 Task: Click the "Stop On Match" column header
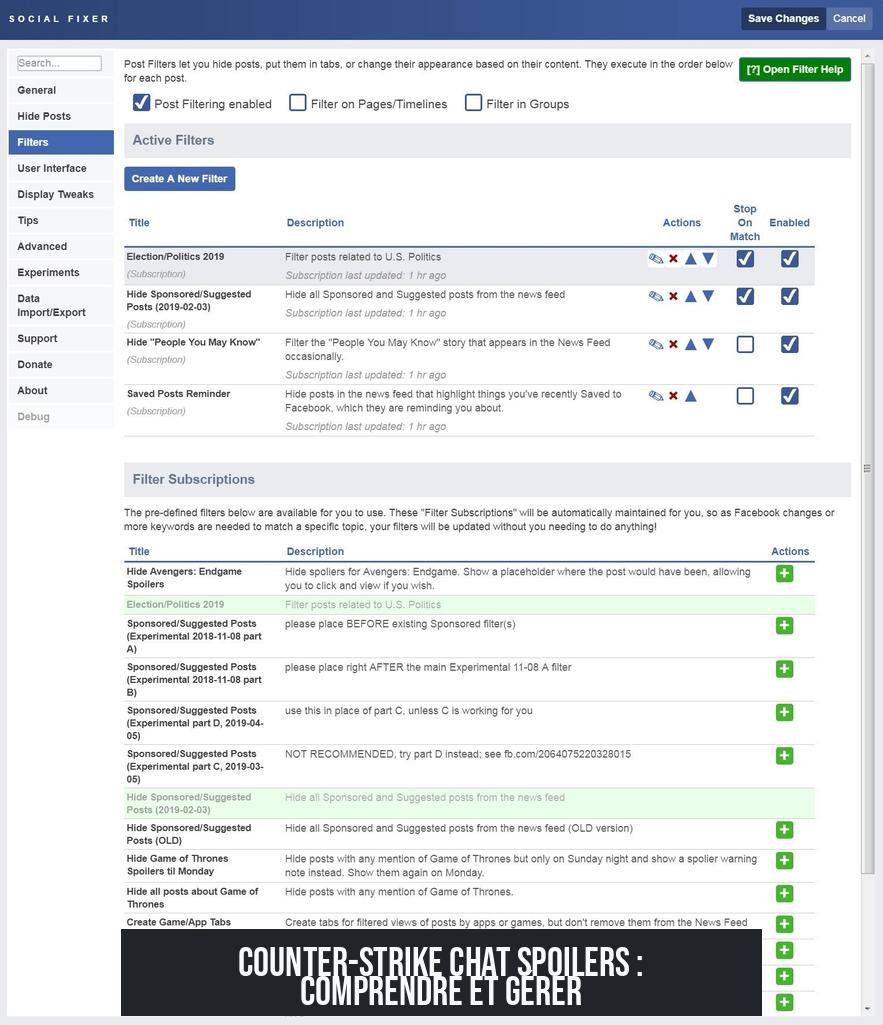point(745,223)
